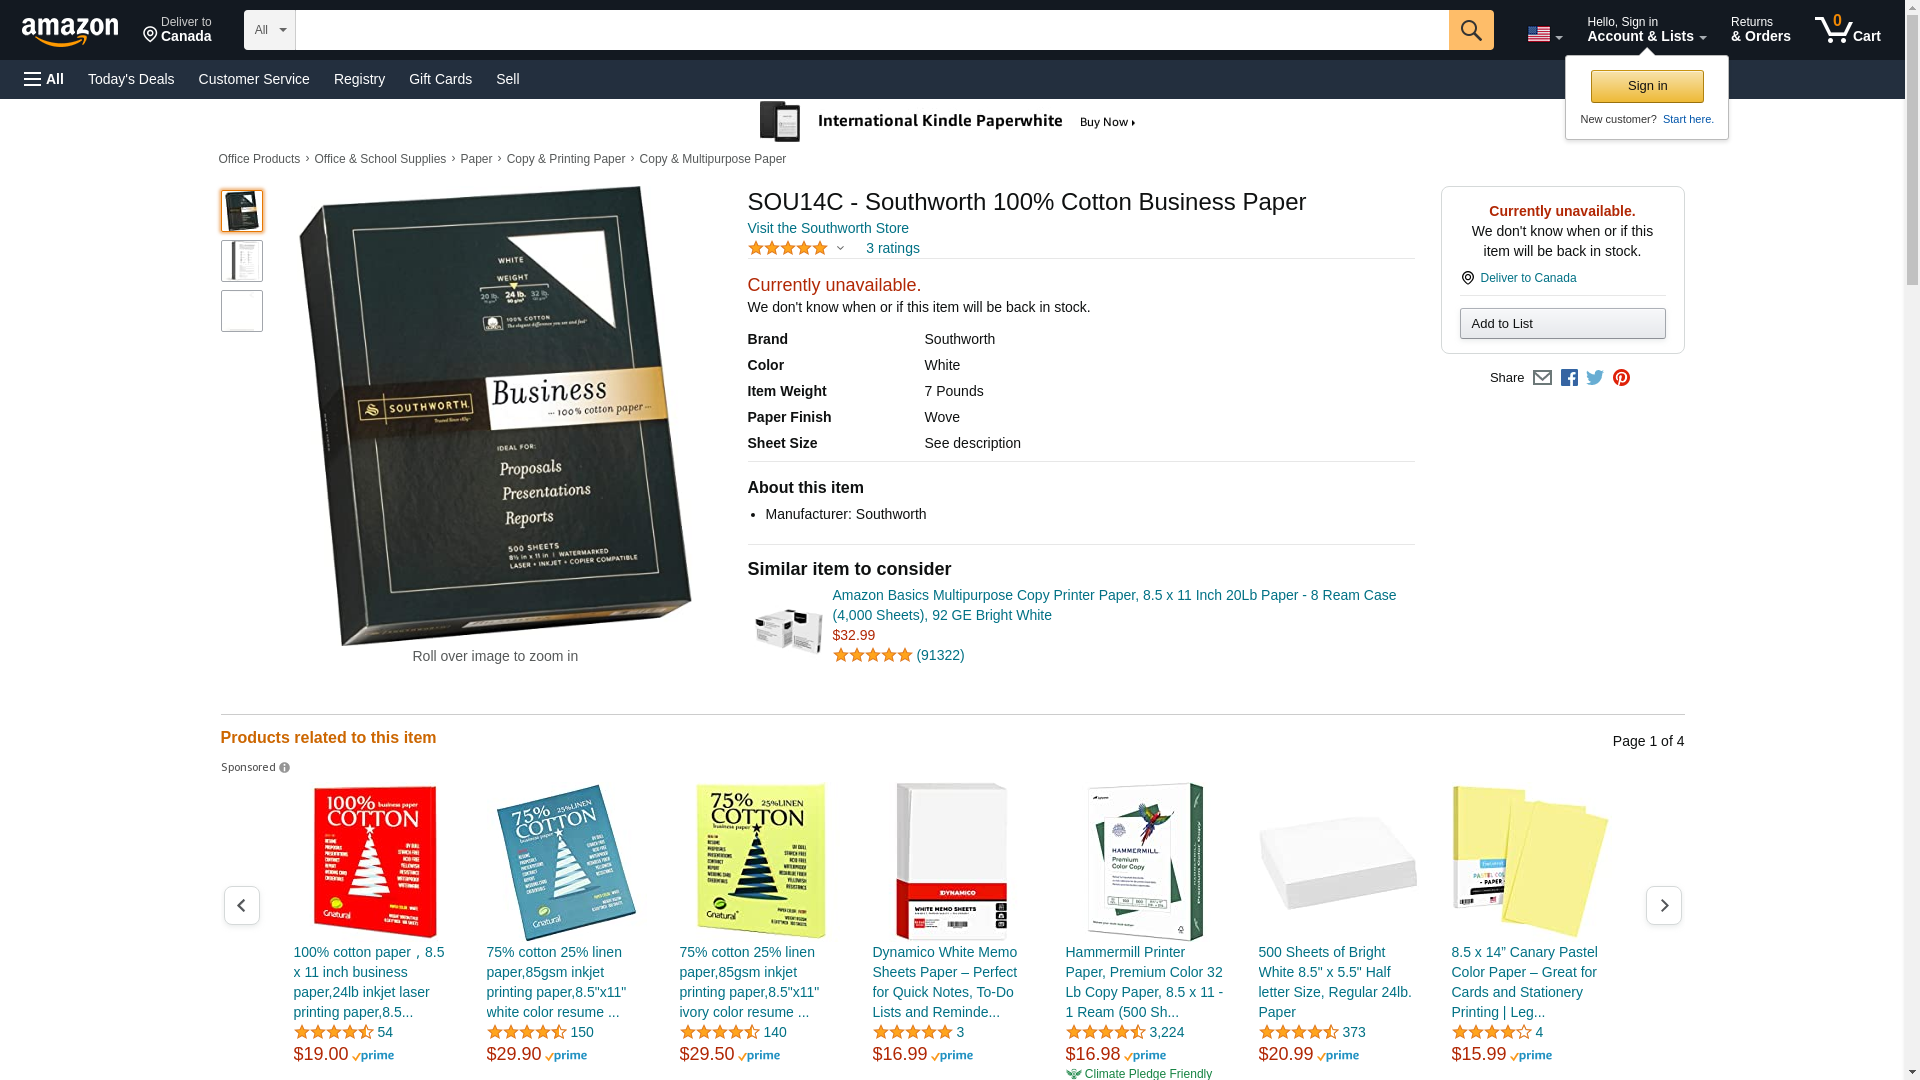
Task: Go to Today's Deals
Action: [x=131, y=79]
